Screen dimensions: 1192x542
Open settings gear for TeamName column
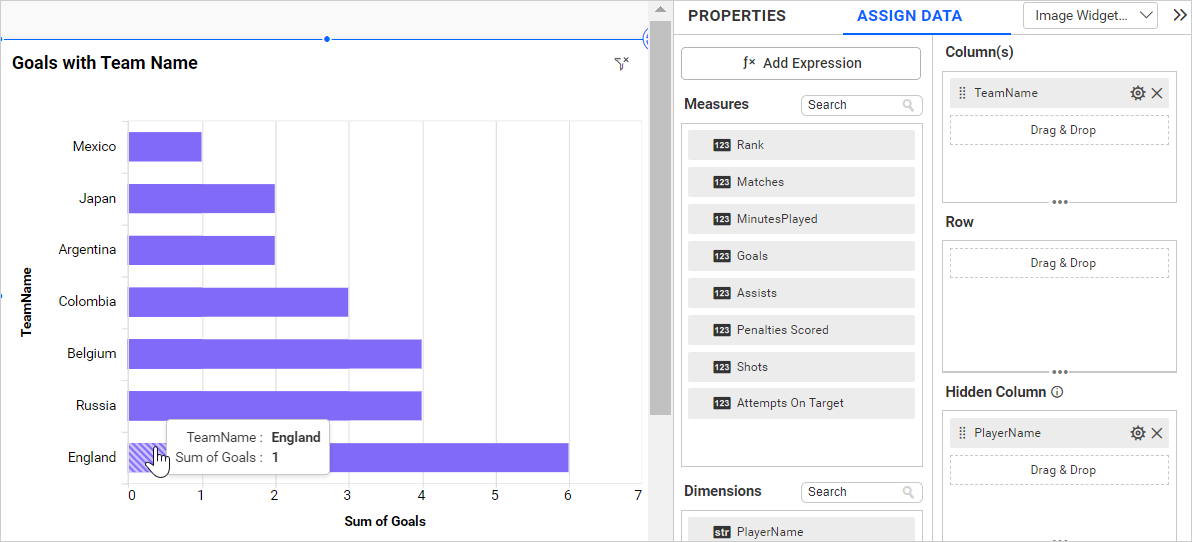pos(1137,93)
